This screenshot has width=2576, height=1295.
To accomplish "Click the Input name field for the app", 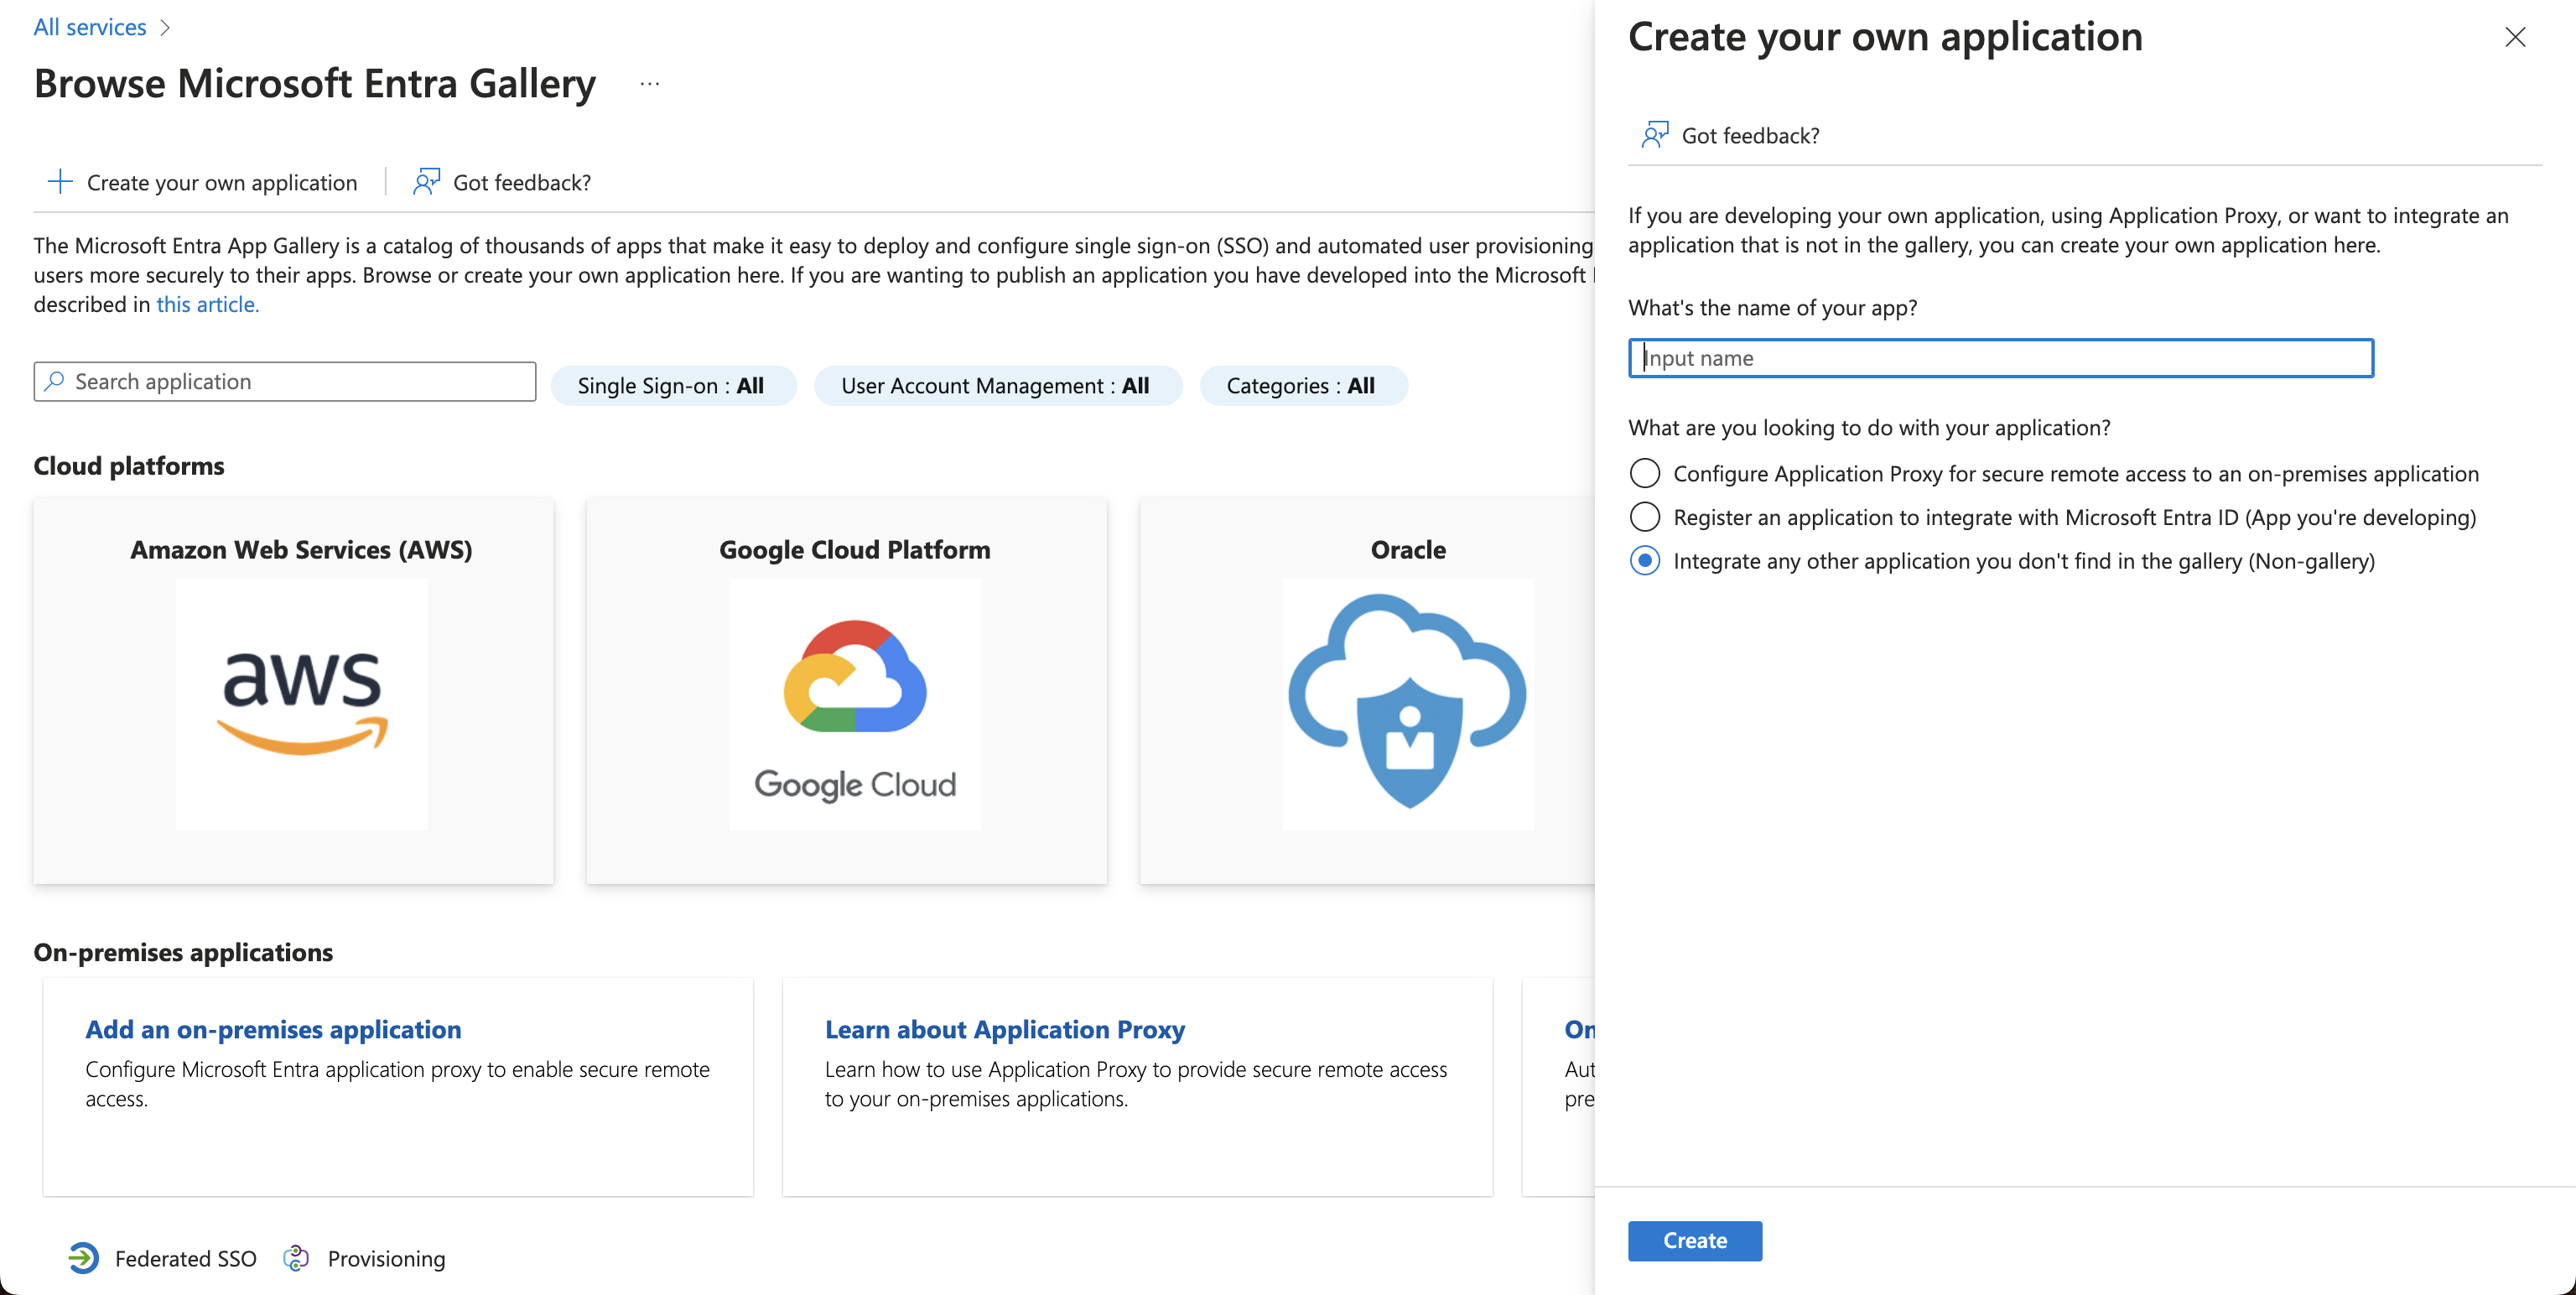I will coord(2000,358).
